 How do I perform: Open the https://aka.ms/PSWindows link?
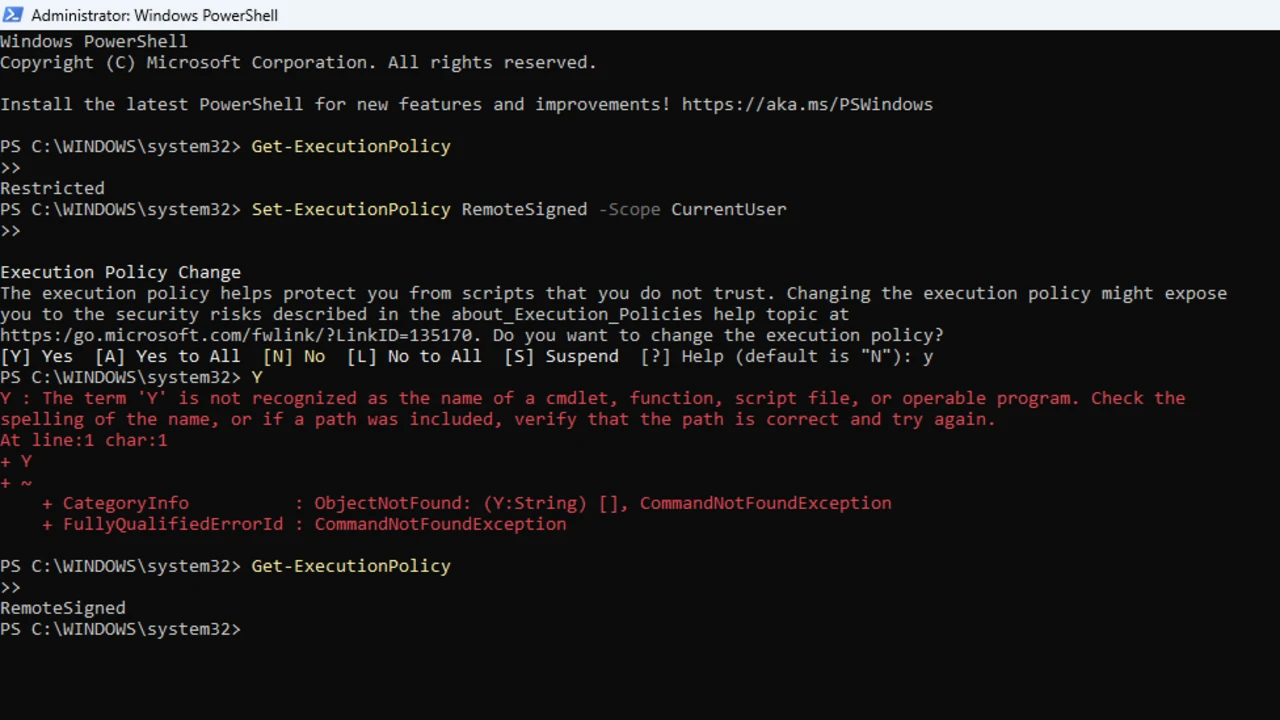[807, 104]
